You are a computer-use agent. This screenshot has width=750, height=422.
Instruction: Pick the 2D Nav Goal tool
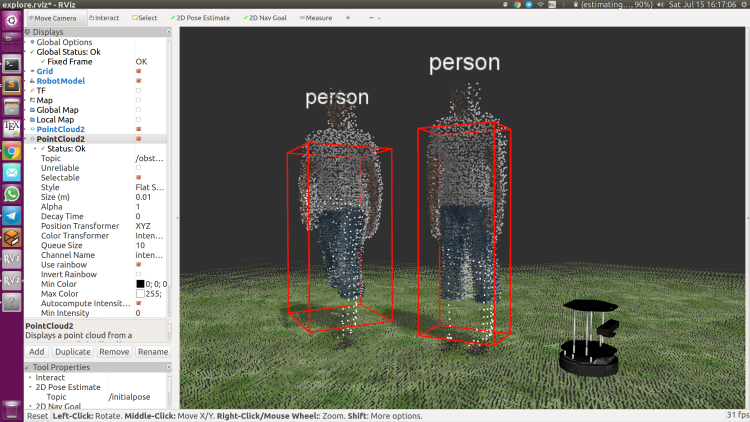(264, 18)
